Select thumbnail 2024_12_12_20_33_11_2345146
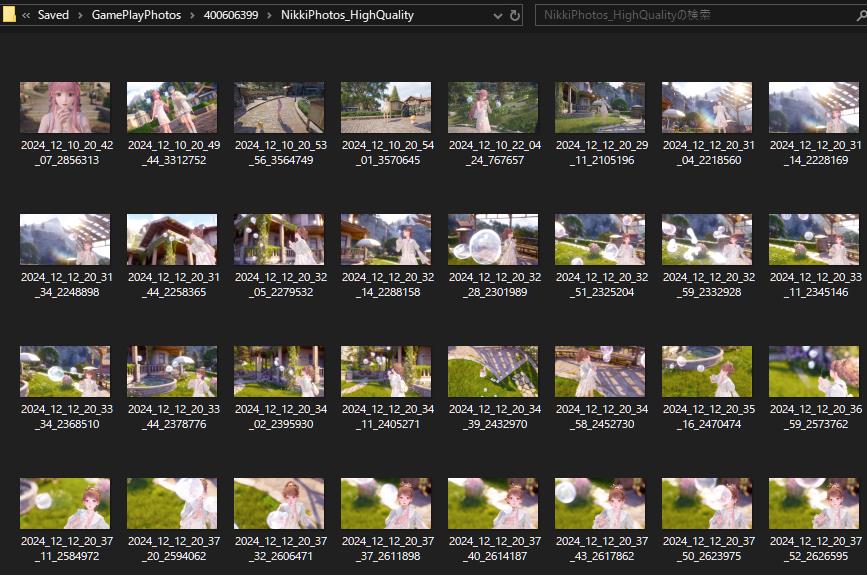Image resolution: width=867 pixels, height=575 pixels. click(814, 239)
